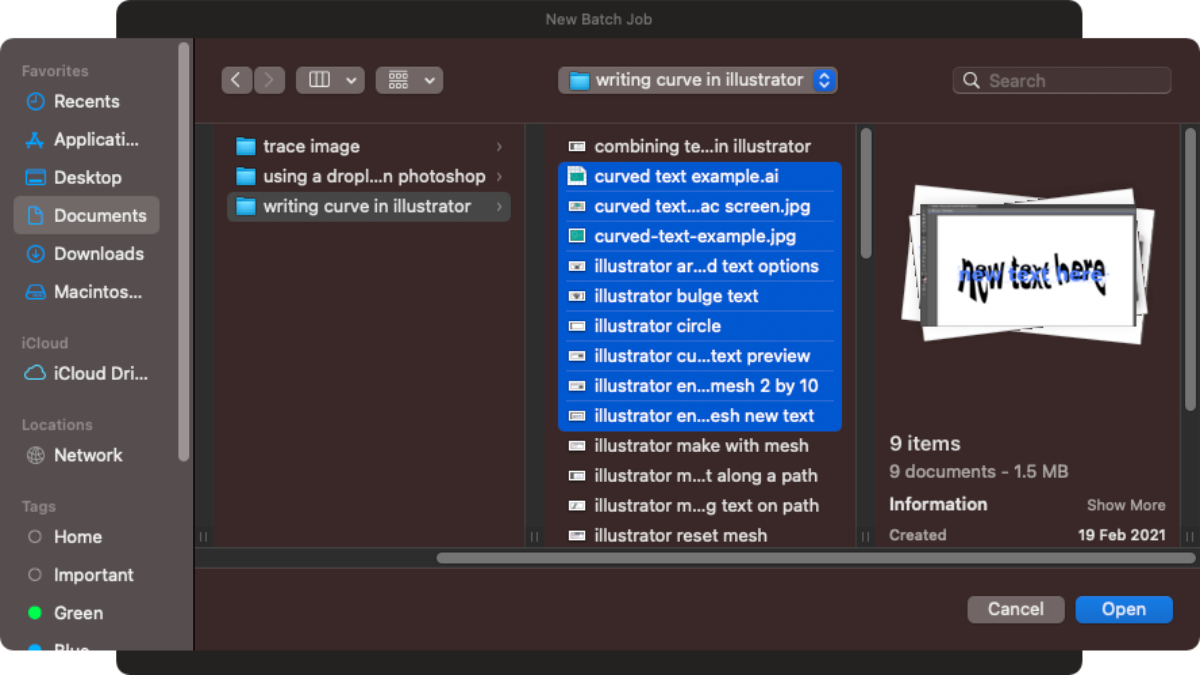Select illustrator reset mesh file
The width and height of the screenshot is (1200, 675).
[700, 536]
